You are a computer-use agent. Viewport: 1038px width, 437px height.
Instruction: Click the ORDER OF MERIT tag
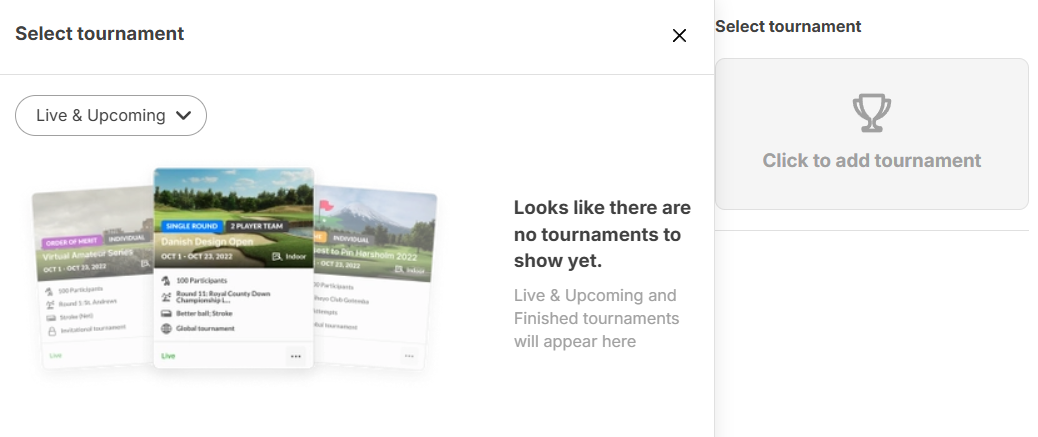(x=71, y=242)
